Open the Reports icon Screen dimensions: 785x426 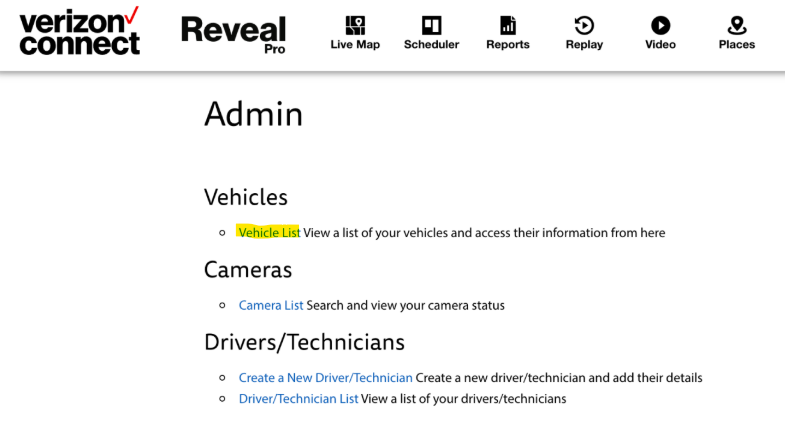coord(508,25)
